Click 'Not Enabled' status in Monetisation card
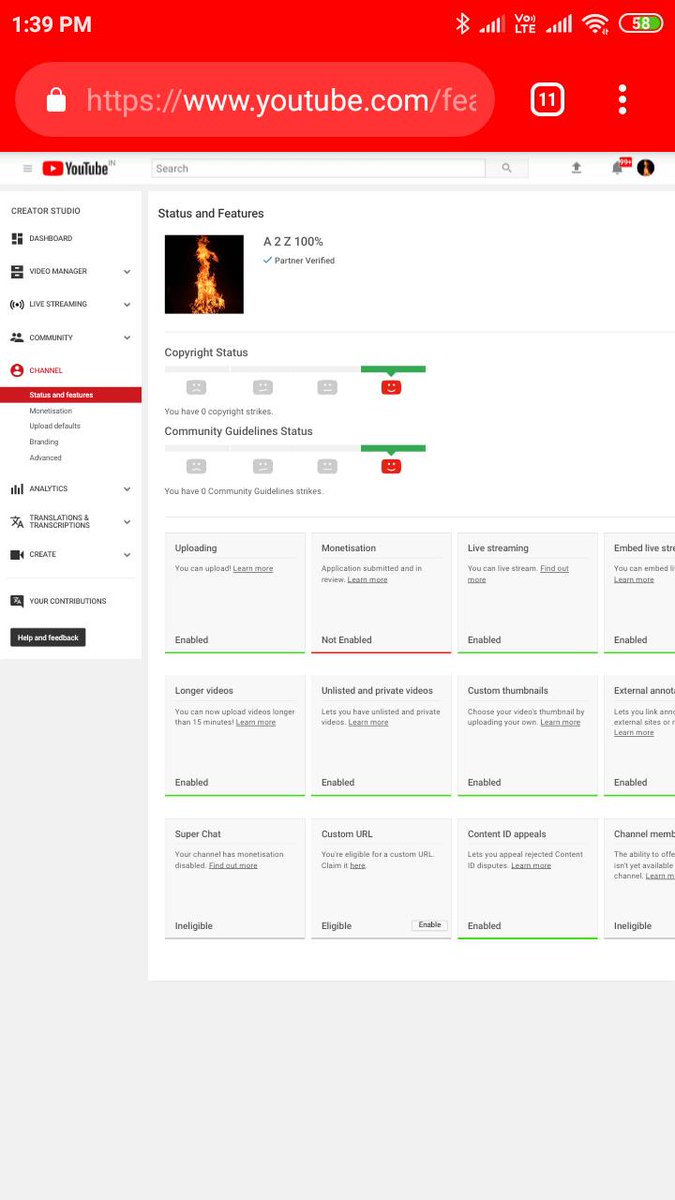Image resolution: width=675 pixels, height=1200 pixels. [x=346, y=640]
